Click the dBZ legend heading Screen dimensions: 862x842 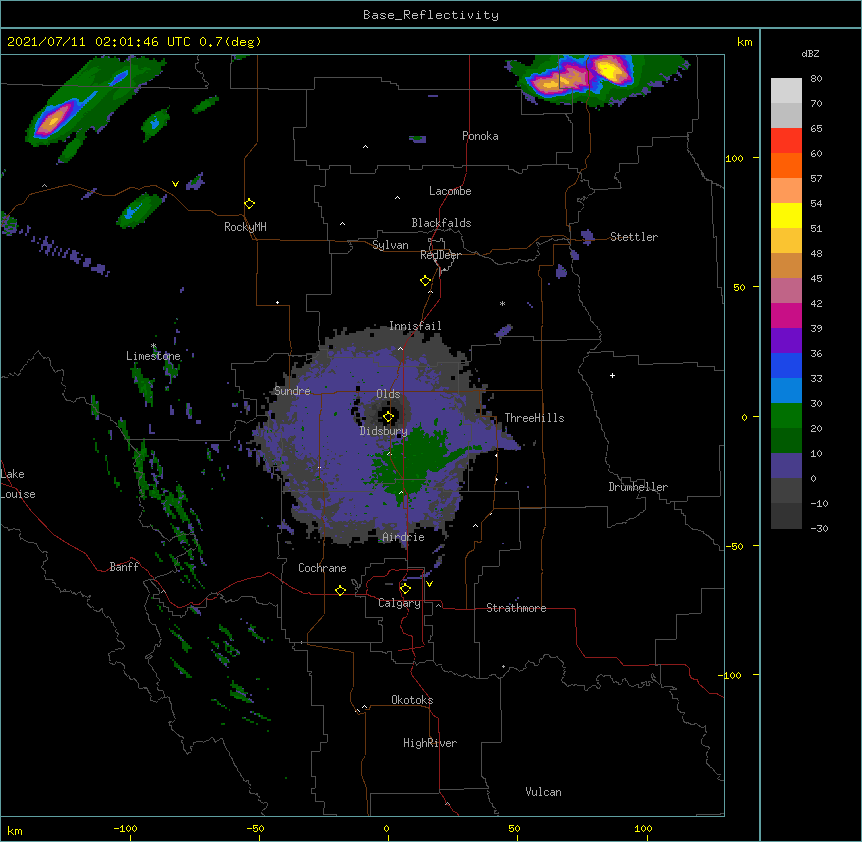[810, 54]
